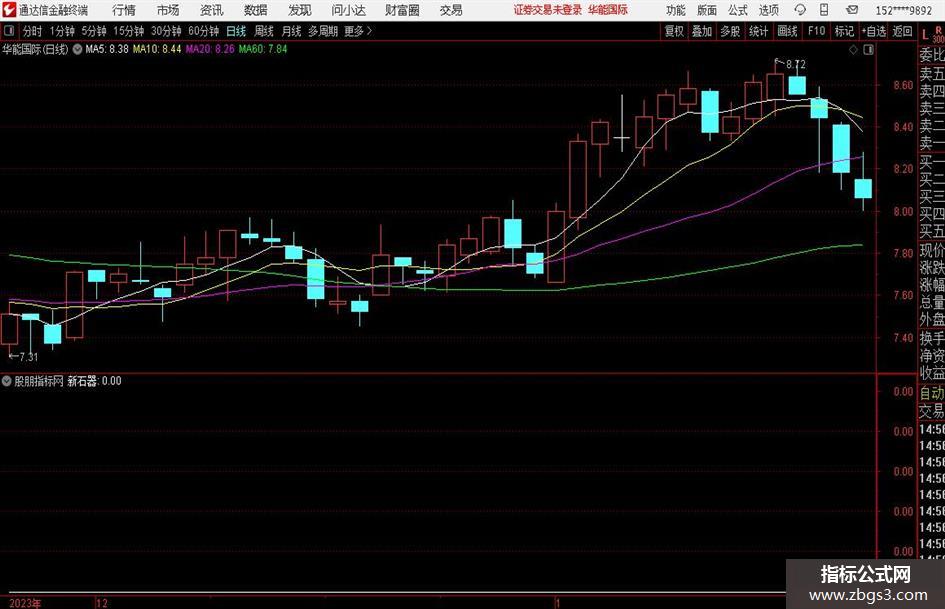
Task: Click the MA60: 7.84 indicator value
Action: coord(263,49)
